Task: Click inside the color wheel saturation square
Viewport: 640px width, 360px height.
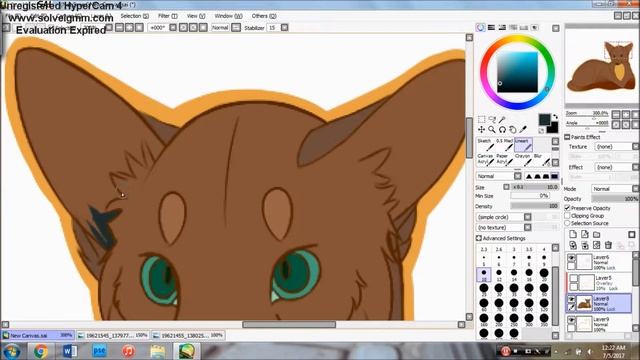Action: coord(517,72)
